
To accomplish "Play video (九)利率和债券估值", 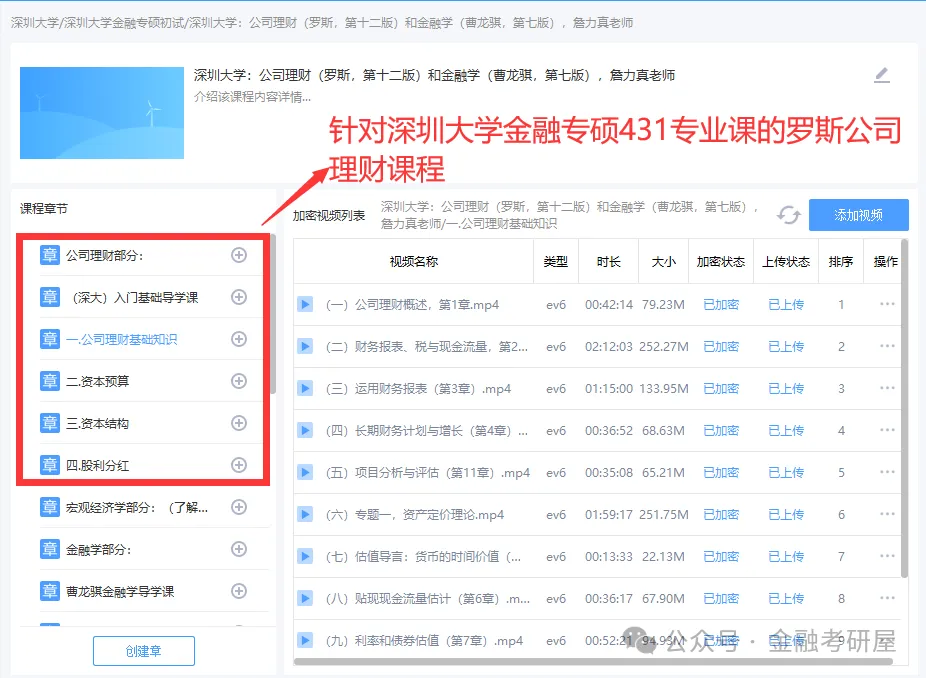I will coord(305,640).
